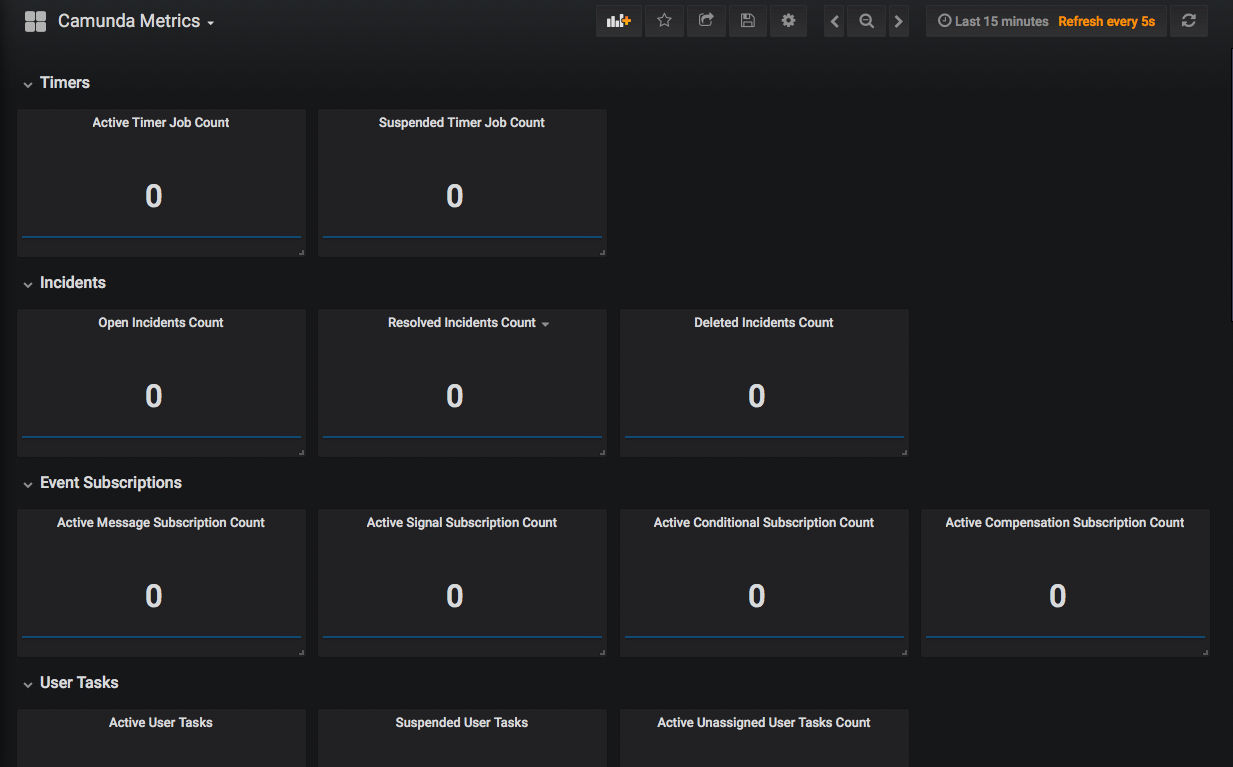Click Active Signal Subscription Count title
The height and width of the screenshot is (767, 1233).
(462, 522)
